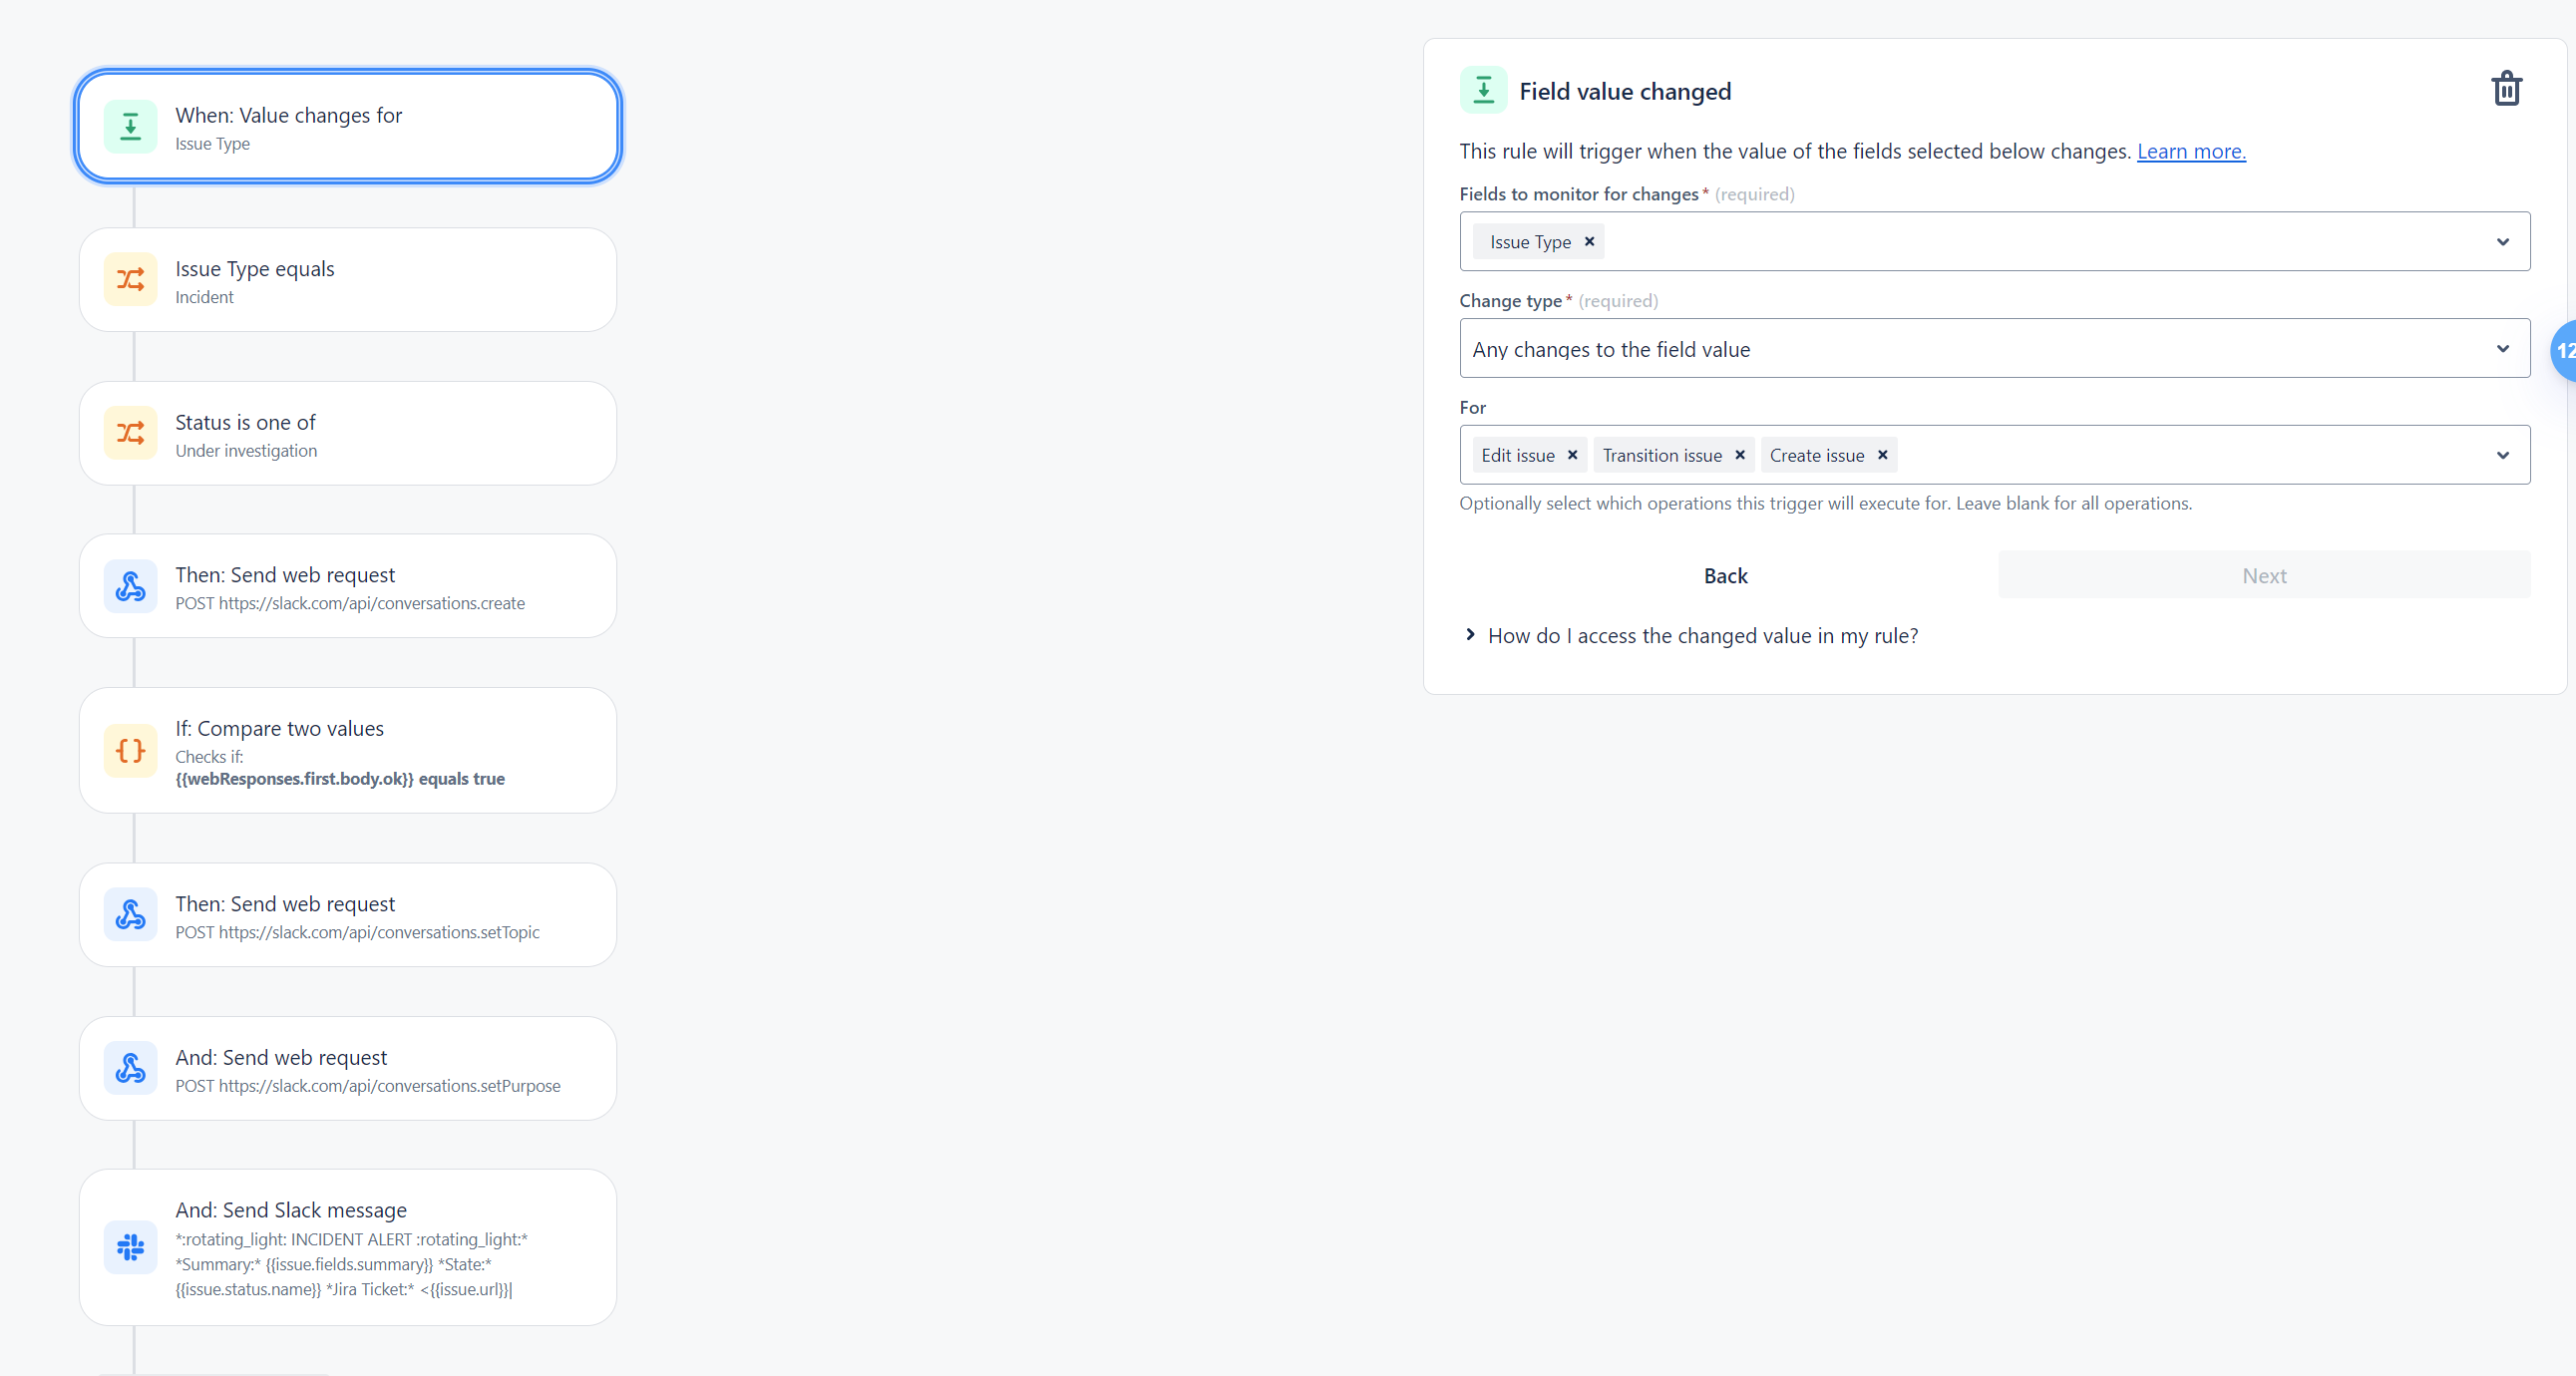Select 'And: Send web request' setPurpose step
The width and height of the screenshot is (2576, 1376).
(348, 1068)
